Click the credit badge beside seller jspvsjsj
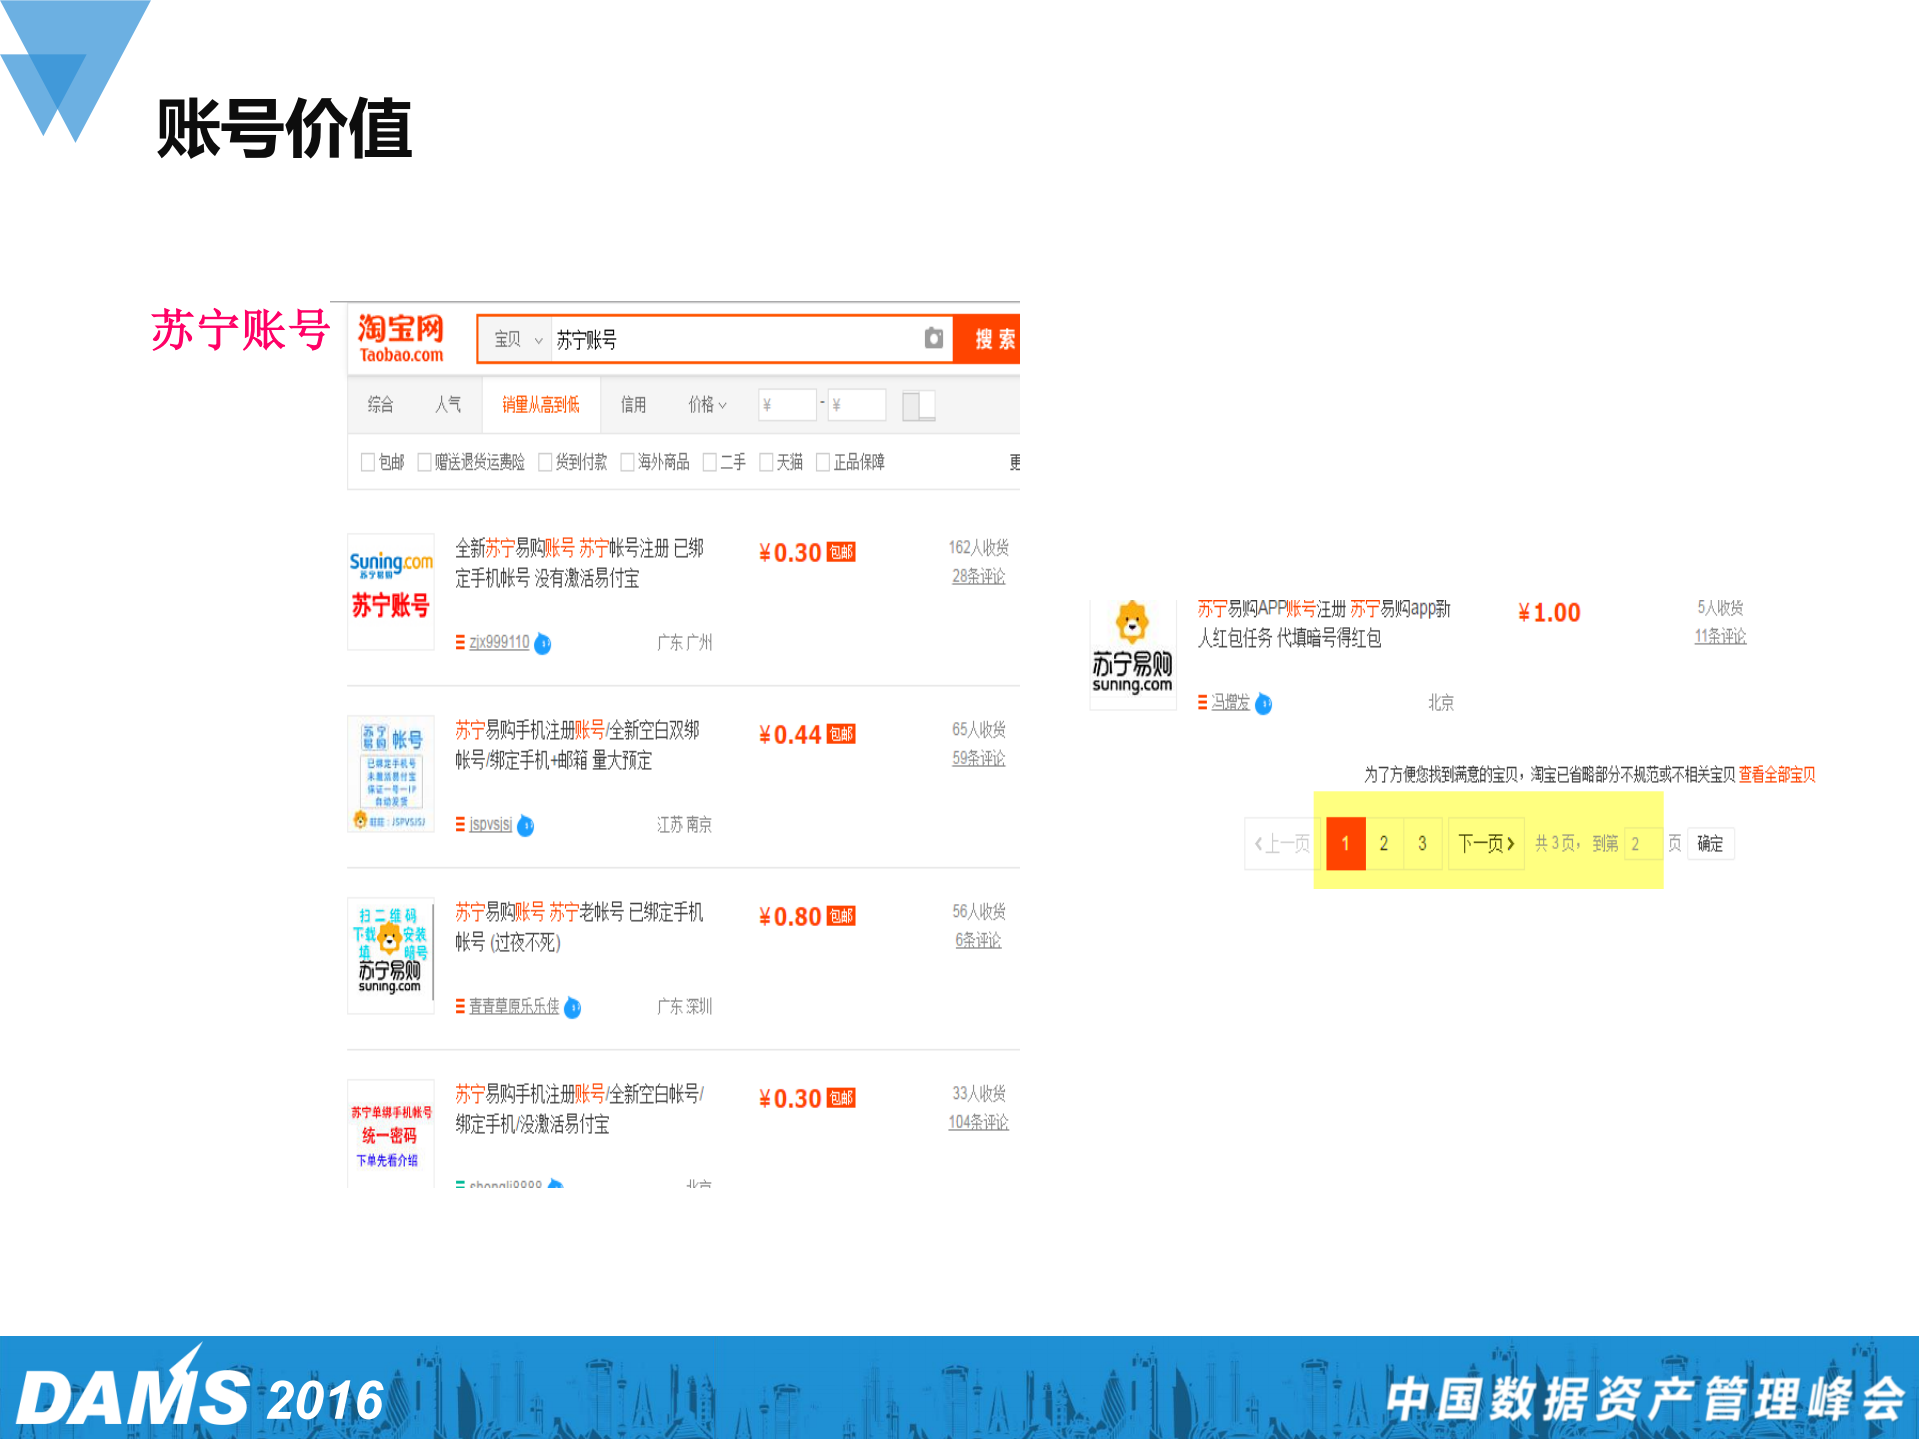Screen dimensions: 1919x1439 pos(527,826)
